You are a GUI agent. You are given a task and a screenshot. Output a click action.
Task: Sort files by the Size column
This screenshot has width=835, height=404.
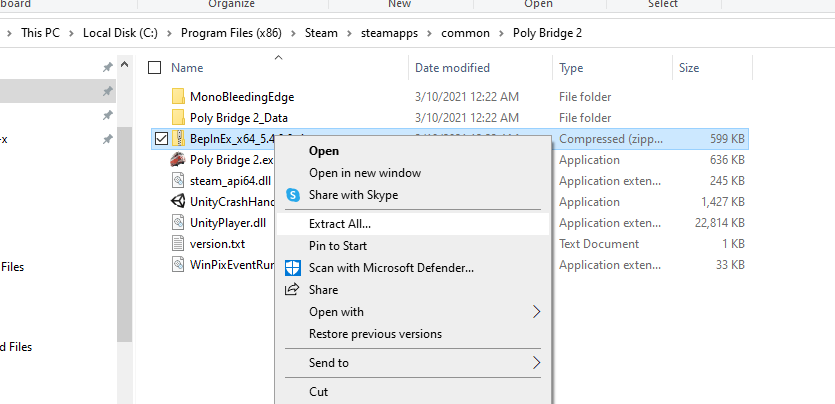(689, 68)
